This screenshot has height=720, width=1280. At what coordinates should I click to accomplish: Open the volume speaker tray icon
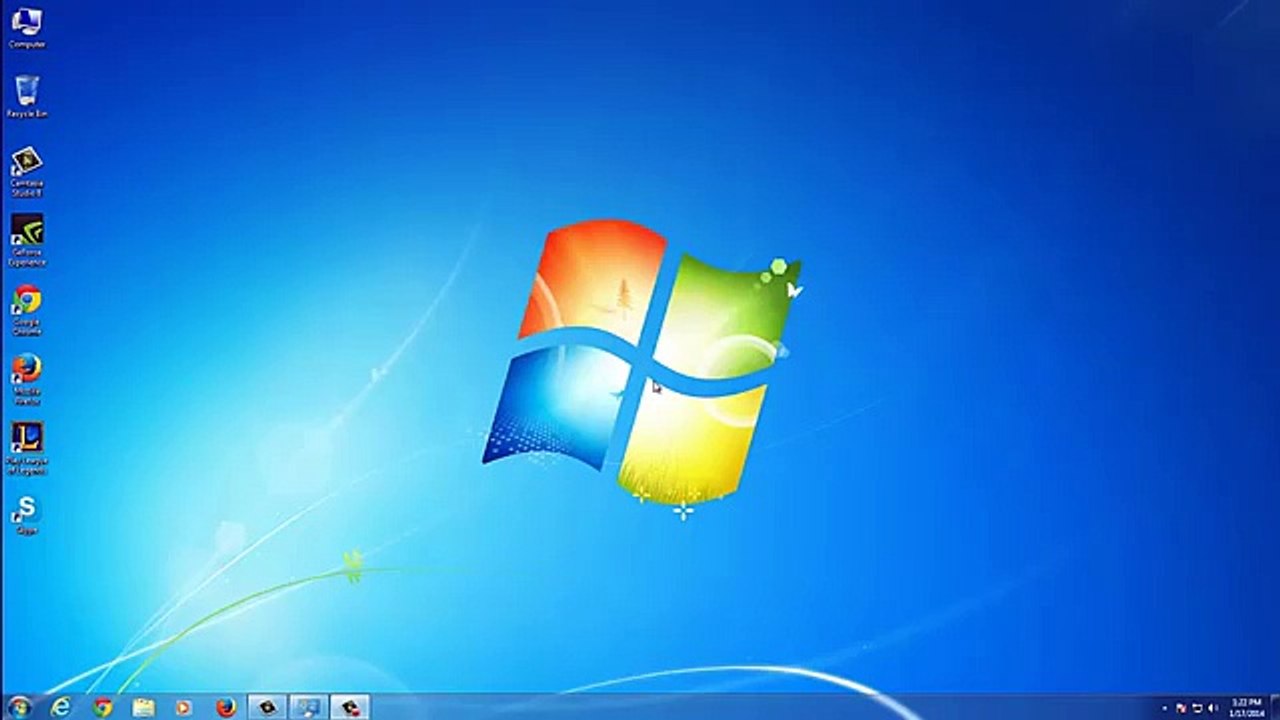point(1213,708)
